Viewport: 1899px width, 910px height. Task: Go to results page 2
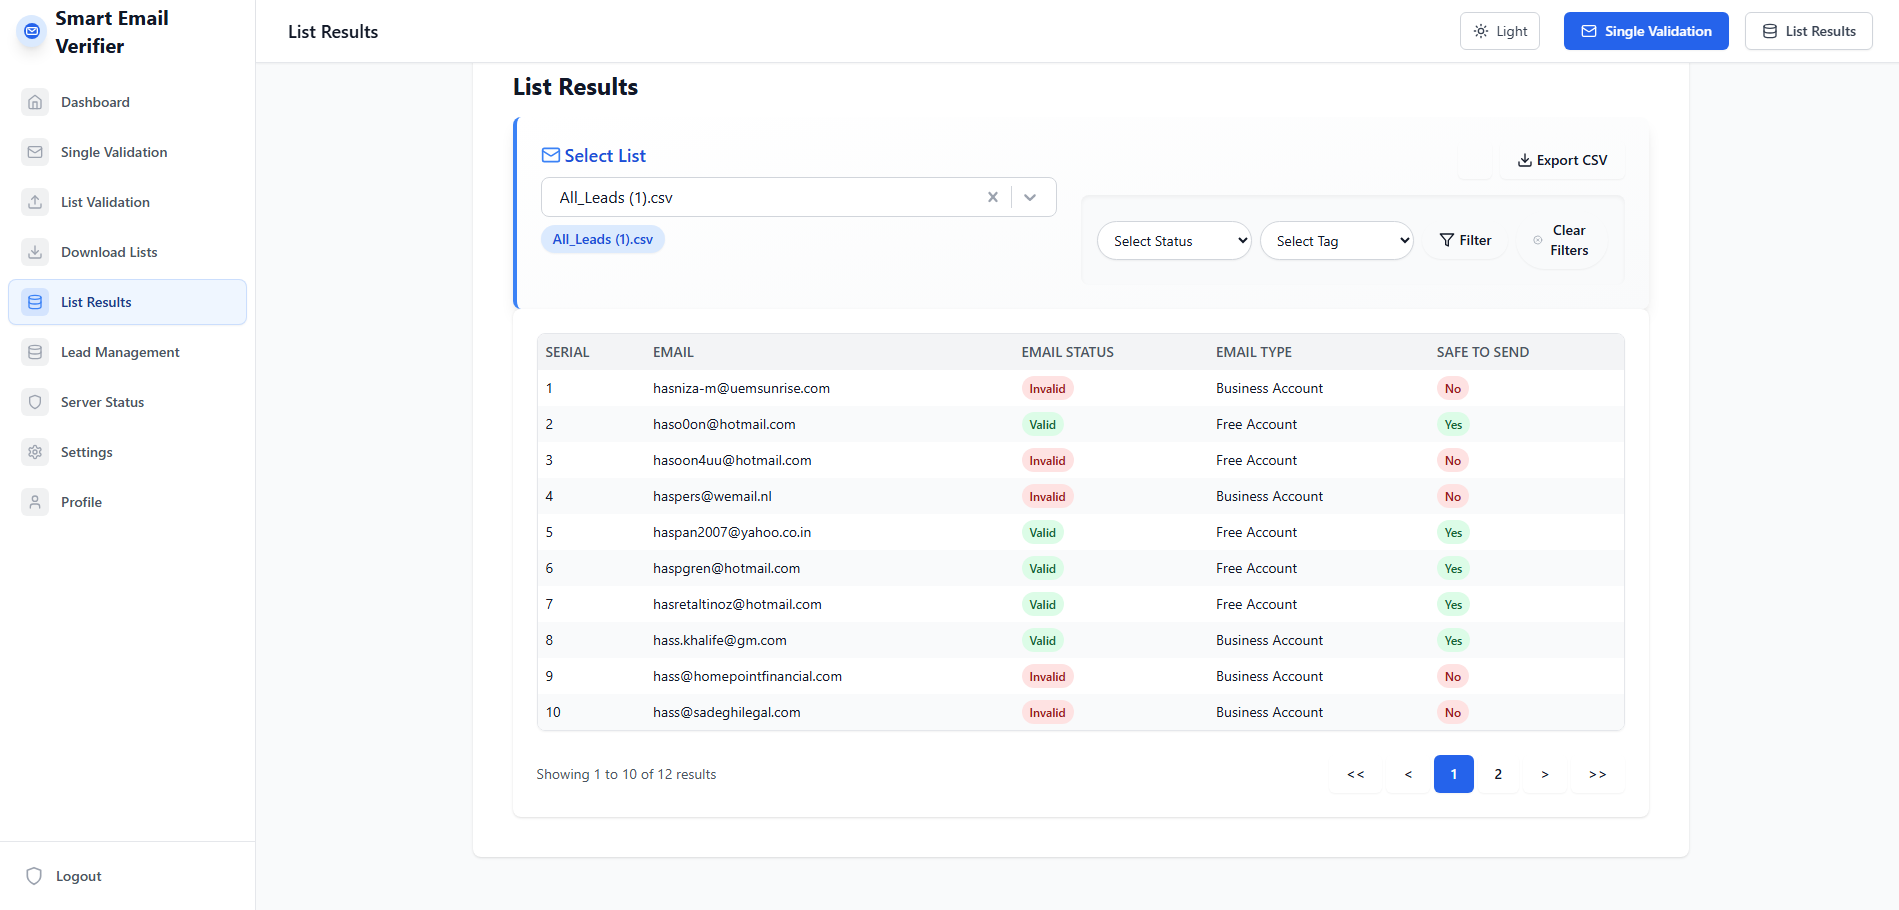point(1498,774)
